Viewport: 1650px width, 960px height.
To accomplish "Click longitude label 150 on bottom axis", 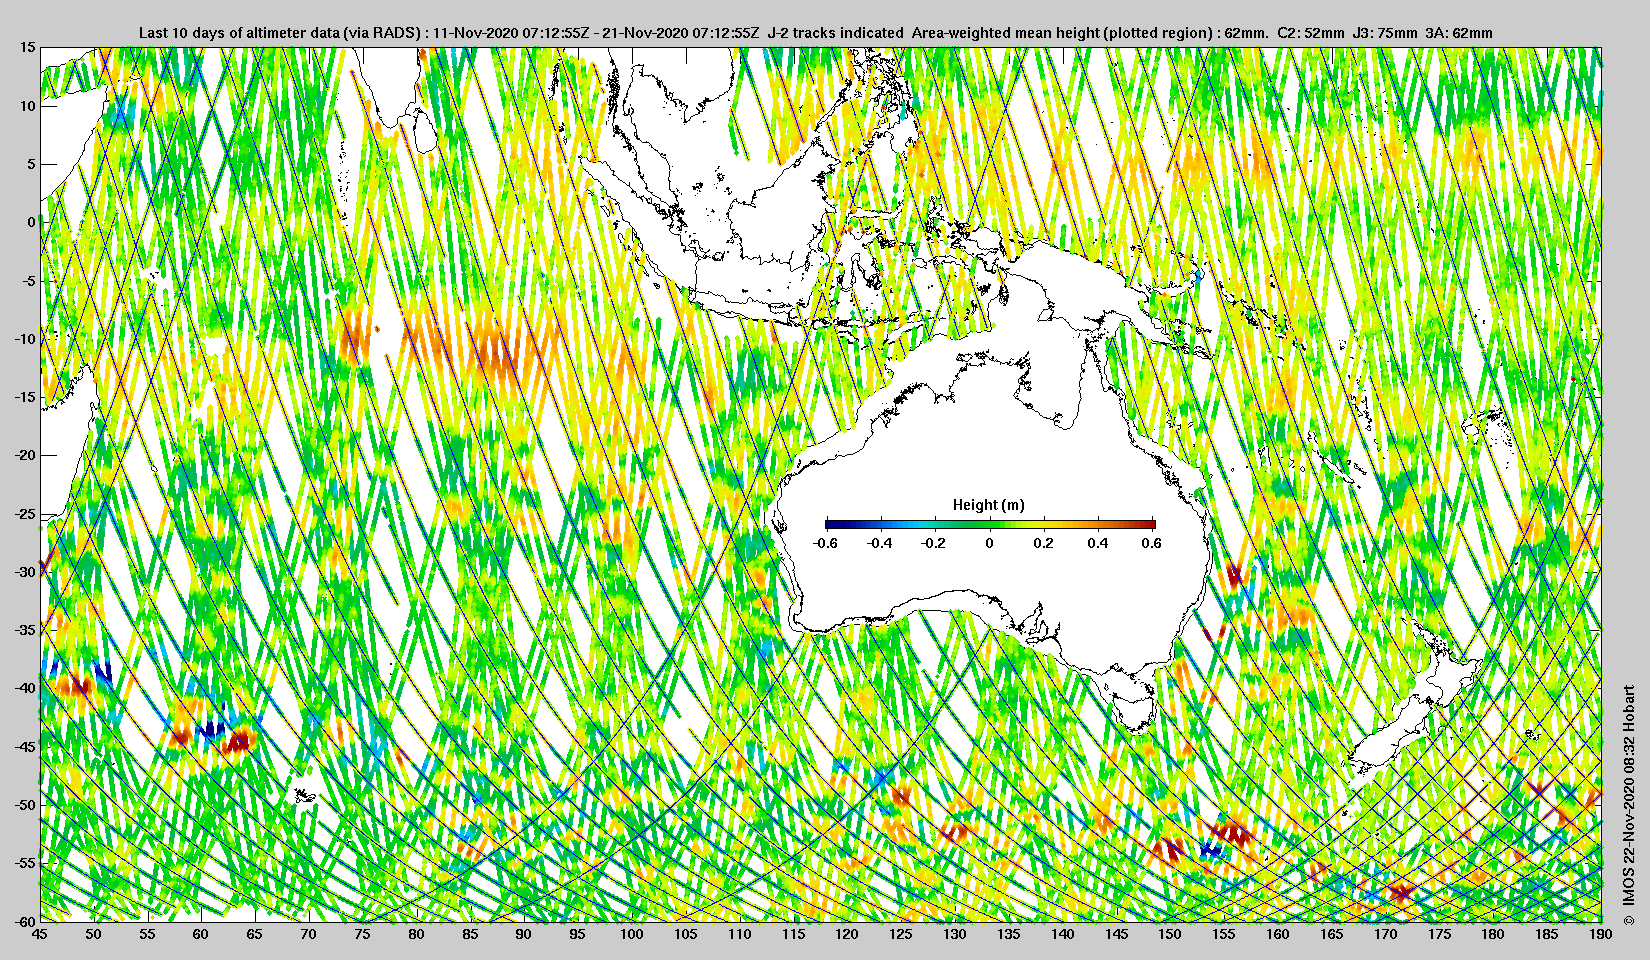I will [x=1170, y=934].
